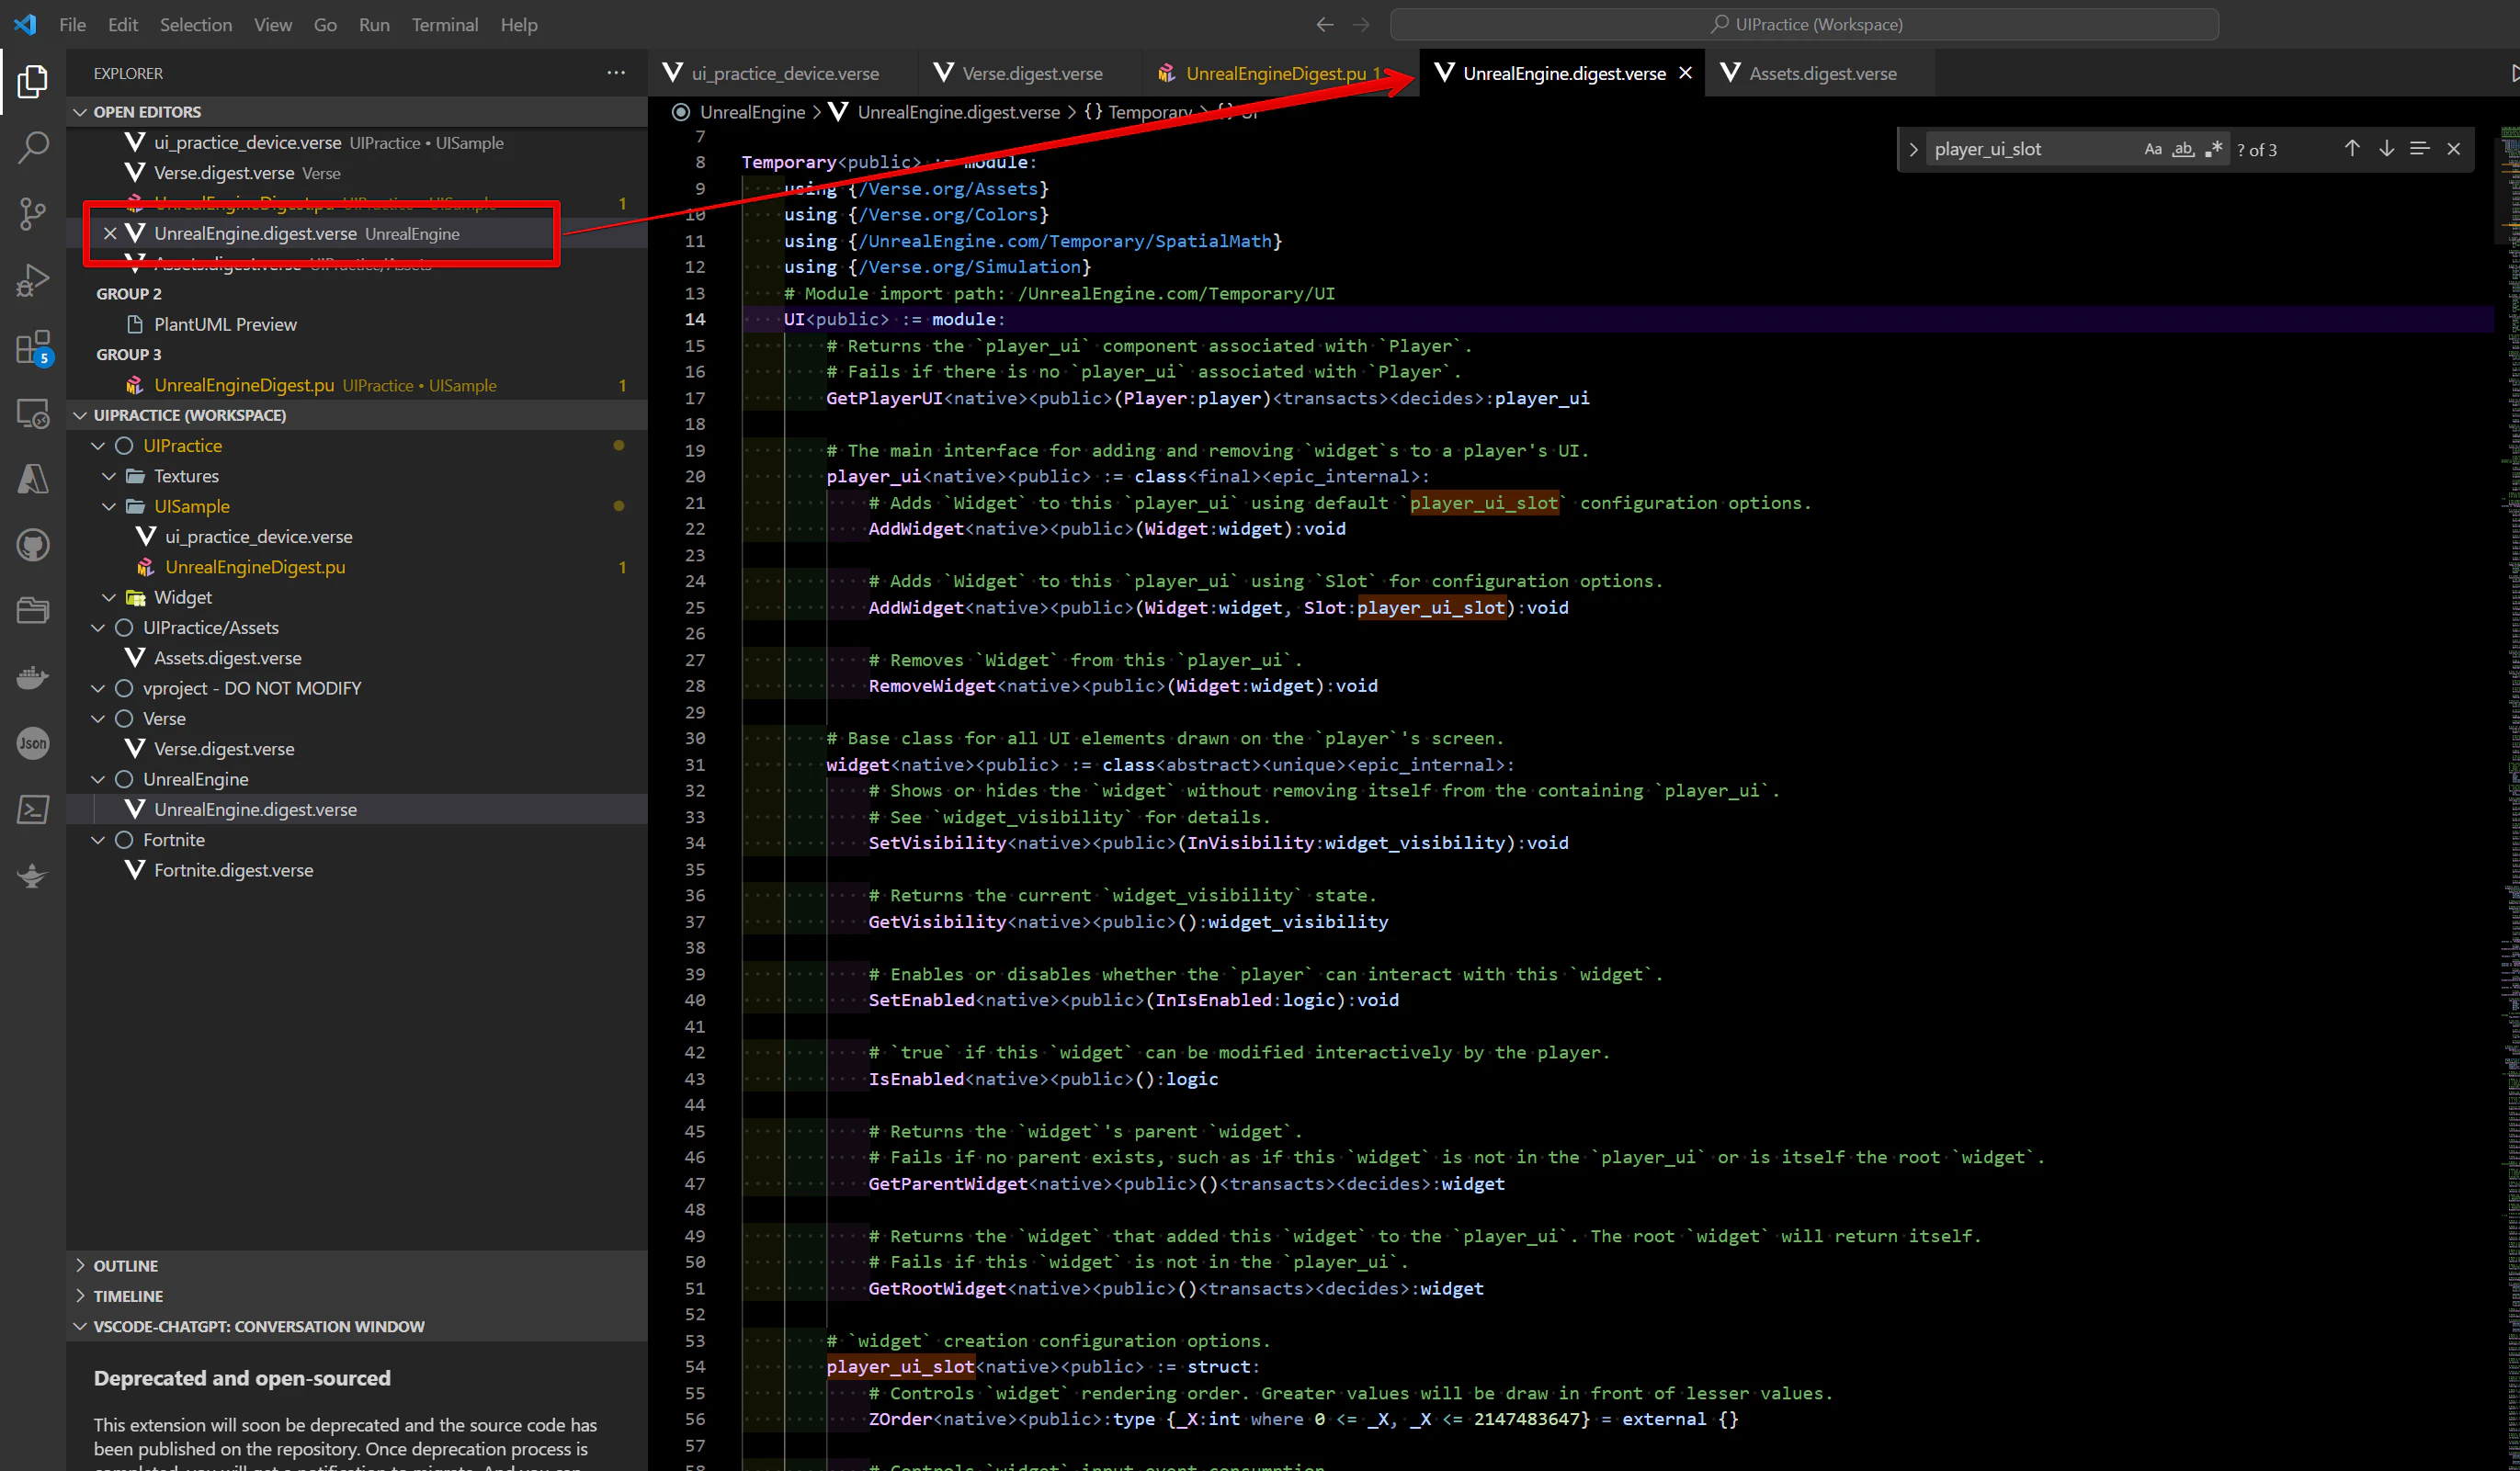Open GitHub icon in activity bar

(32, 545)
